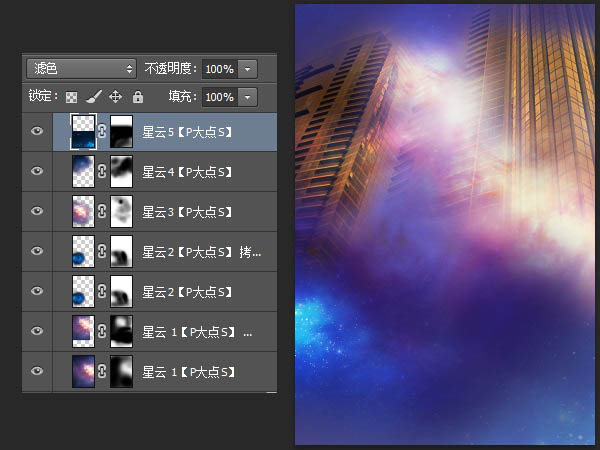Unlink mask on upper 星云 1 copy chain icon
600x450 pixels.
coord(102,331)
